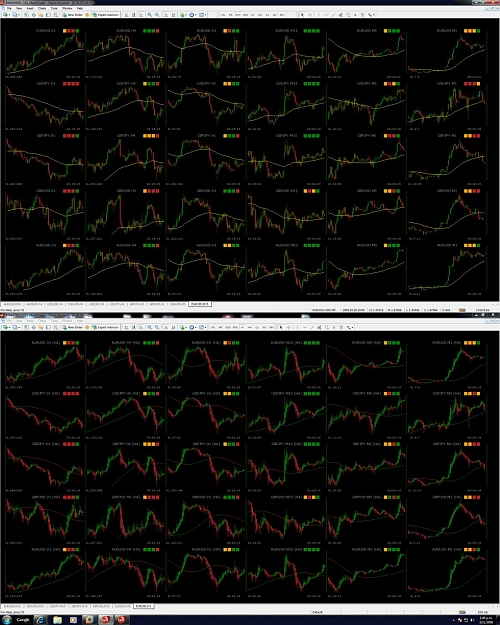Click Zoom Out magnifier in upper toolbar
The image size is (500, 625).
tap(157, 15)
